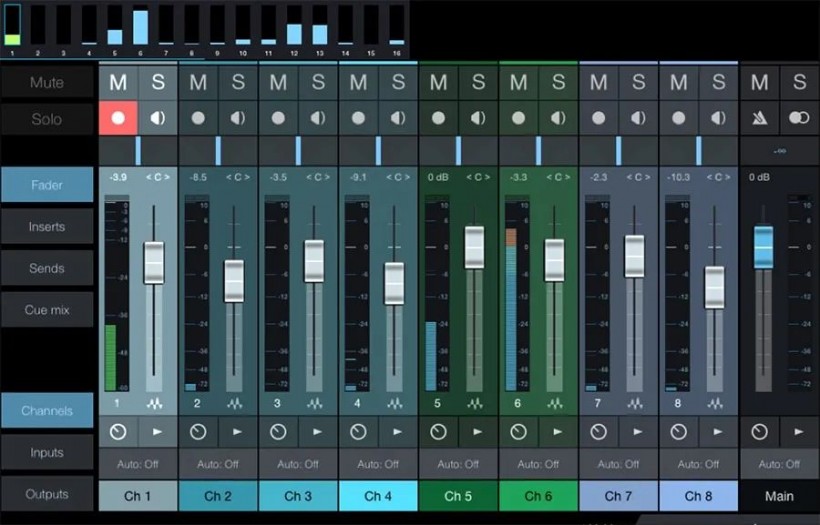Mute the Main output channel
The height and width of the screenshot is (525, 820).
point(759,82)
